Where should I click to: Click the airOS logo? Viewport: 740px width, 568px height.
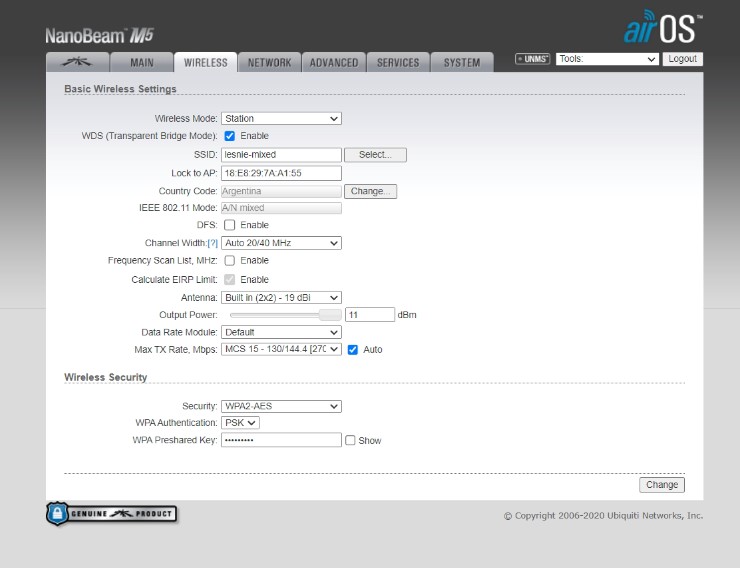(662, 28)
